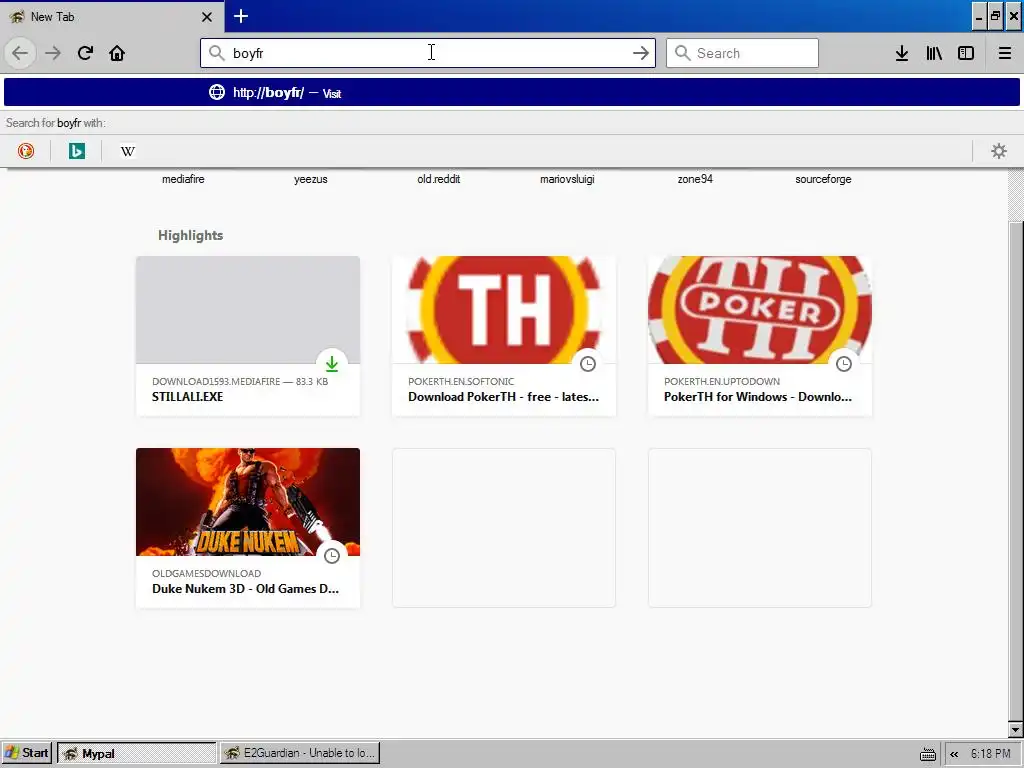
Task: Search with Bing engine icon
Action: point(77,151)
